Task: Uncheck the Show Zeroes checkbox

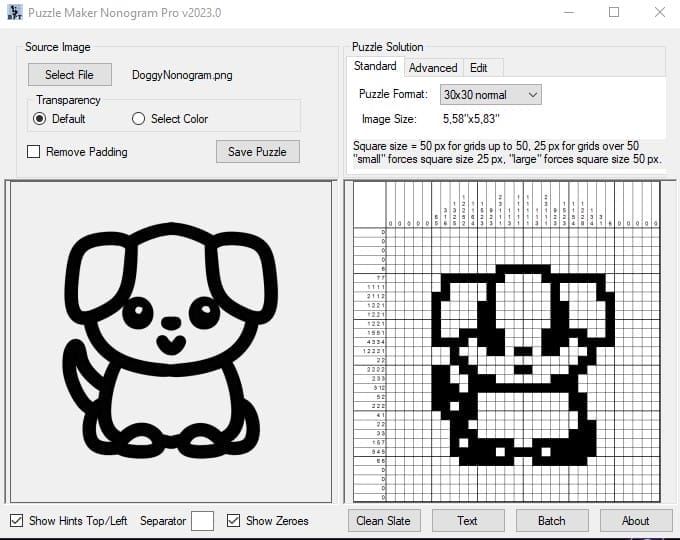Action: tap(234, 521)
